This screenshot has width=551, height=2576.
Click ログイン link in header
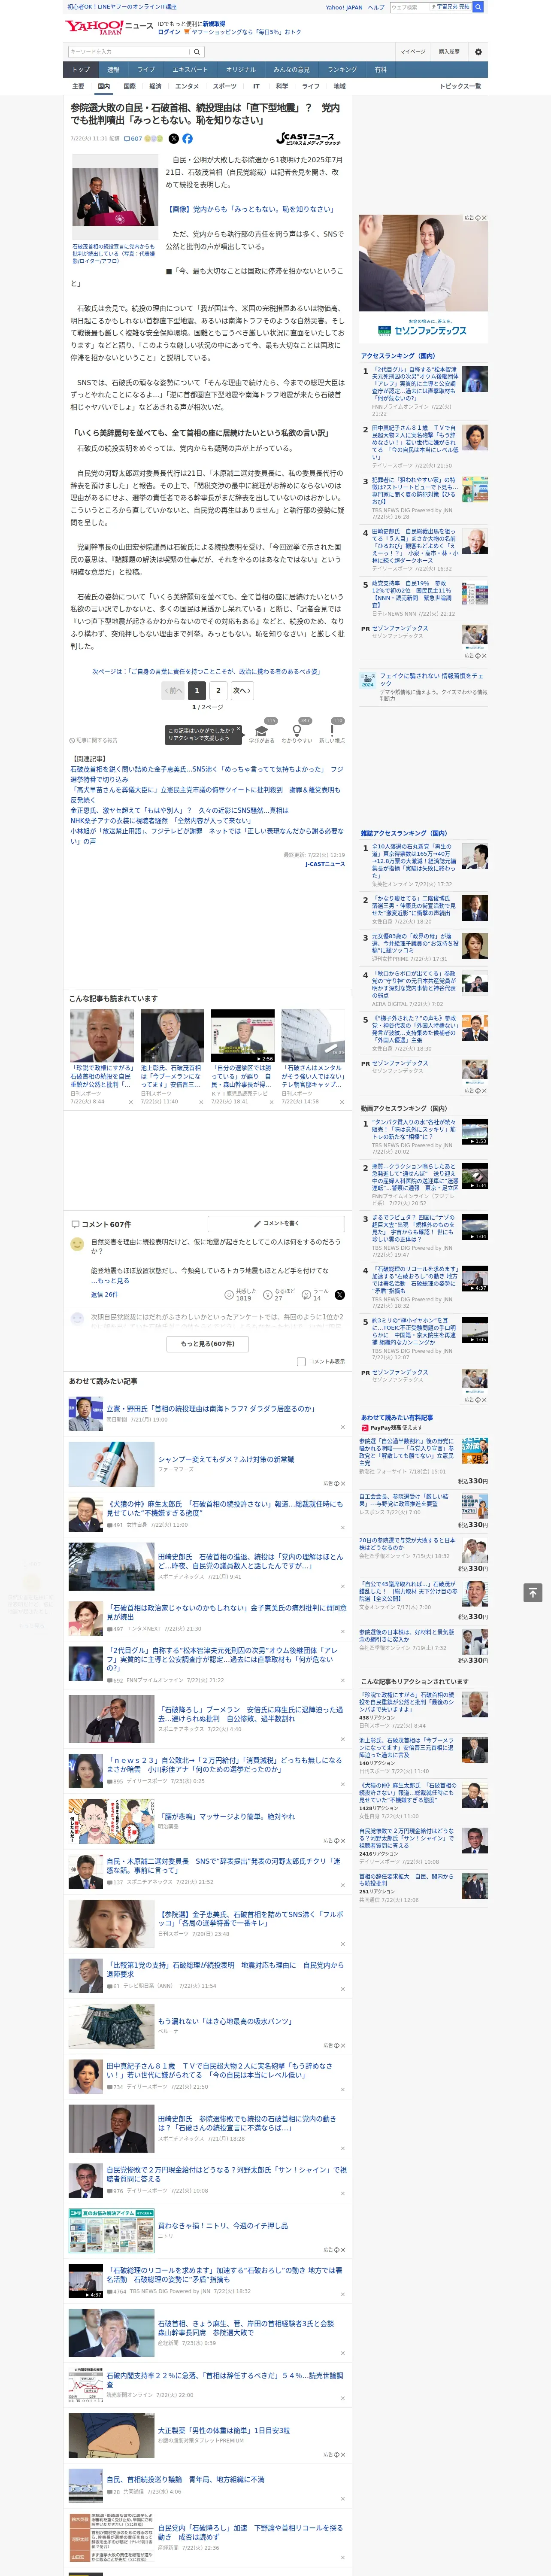click(169, 32)
